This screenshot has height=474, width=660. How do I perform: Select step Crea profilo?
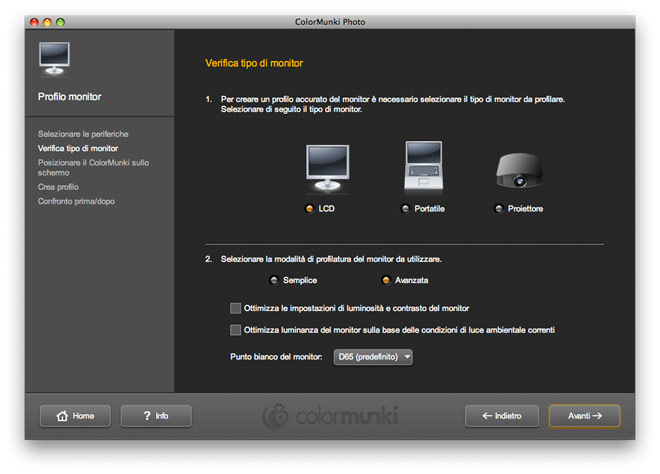click(58, 187)
